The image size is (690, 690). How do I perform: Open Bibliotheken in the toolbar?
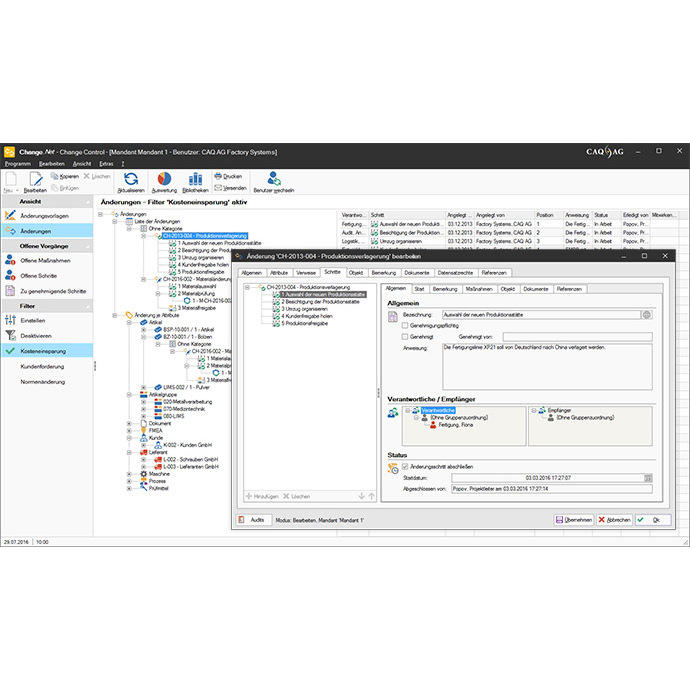click(x=196, y=178)
